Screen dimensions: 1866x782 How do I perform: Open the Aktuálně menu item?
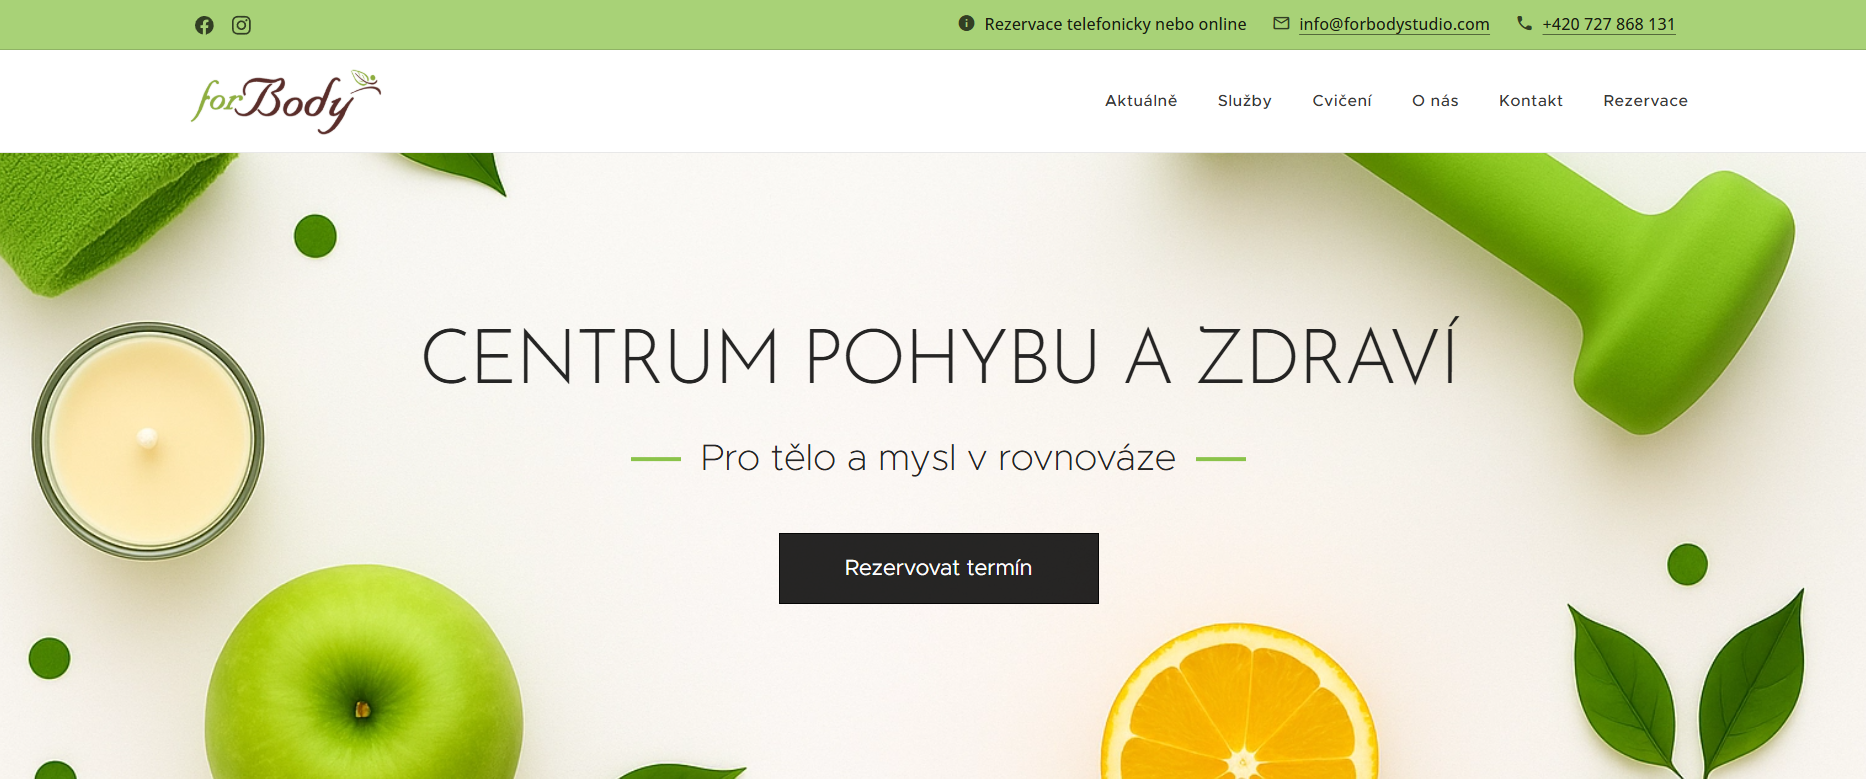1141,101
